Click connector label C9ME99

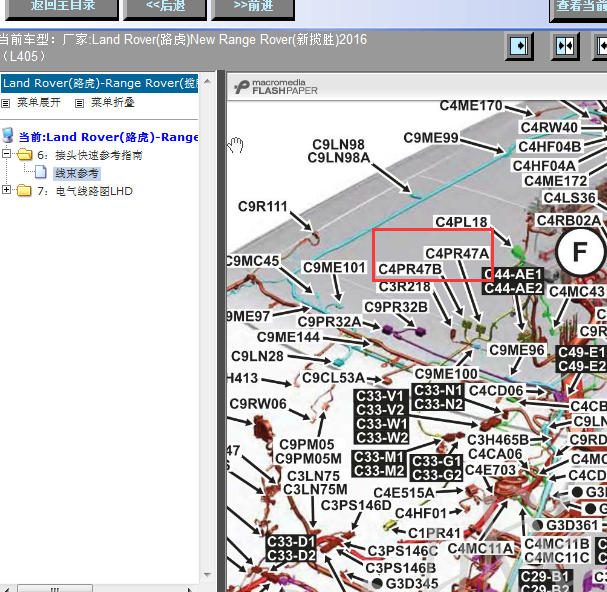431,137
